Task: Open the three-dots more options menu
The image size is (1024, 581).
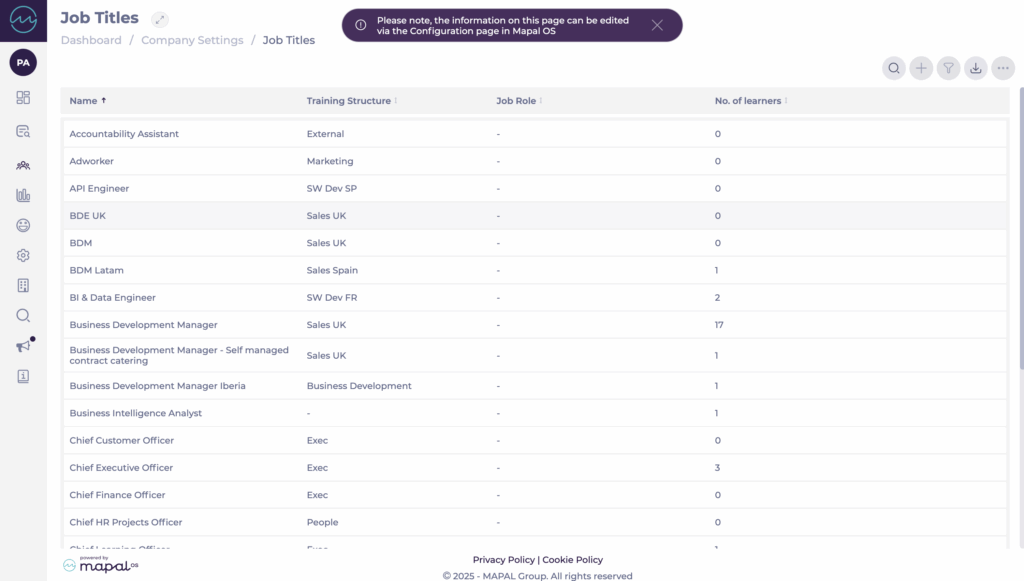Action: pyautogui.click(x=1003, y=68)
